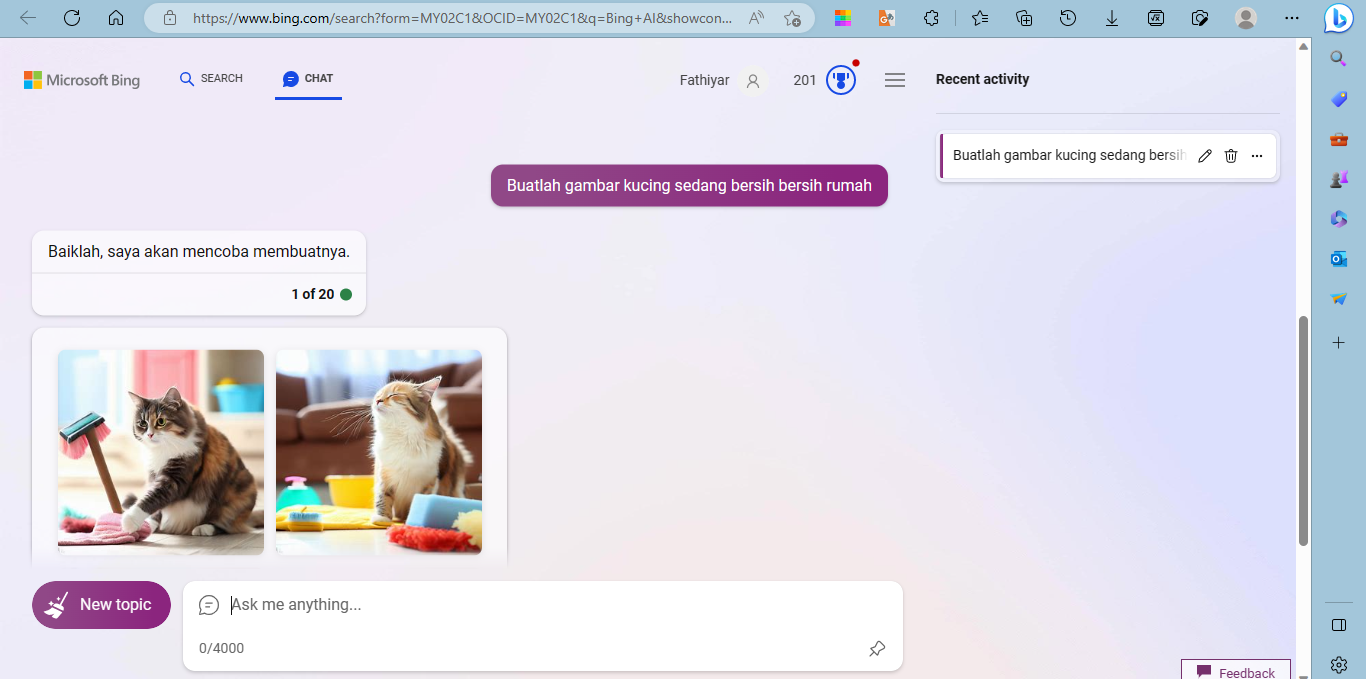
Task: Switch to the SEARCH tab
Action: point(211,79)
